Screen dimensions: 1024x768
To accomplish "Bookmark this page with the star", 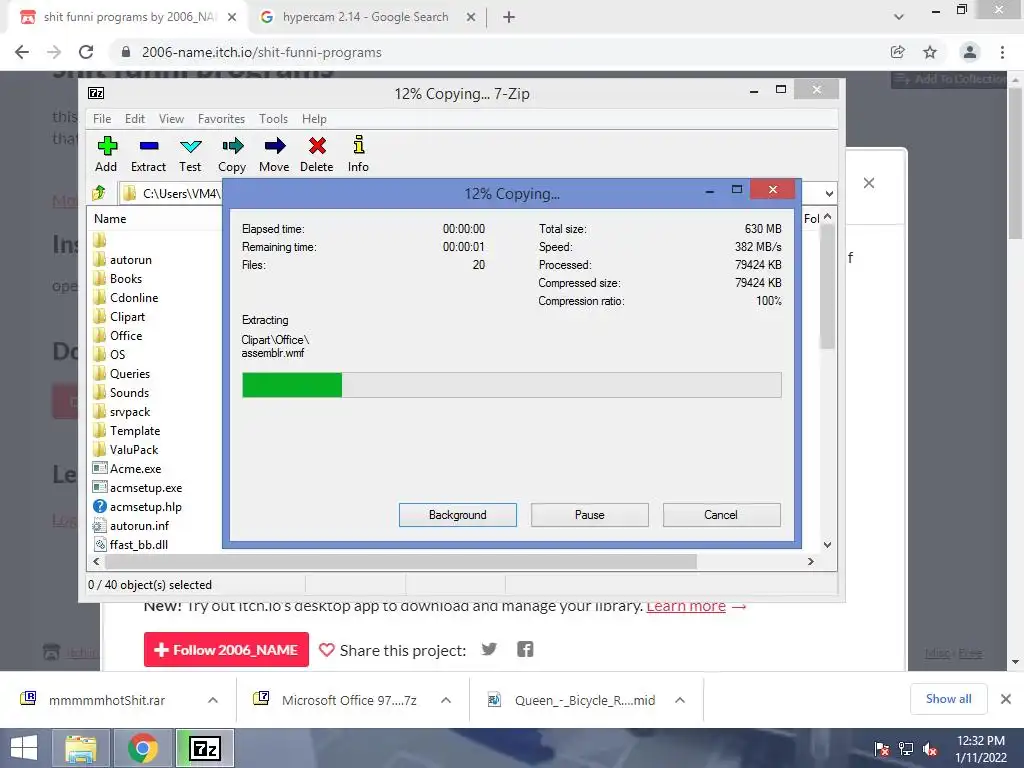I will (x=930, y=52).
